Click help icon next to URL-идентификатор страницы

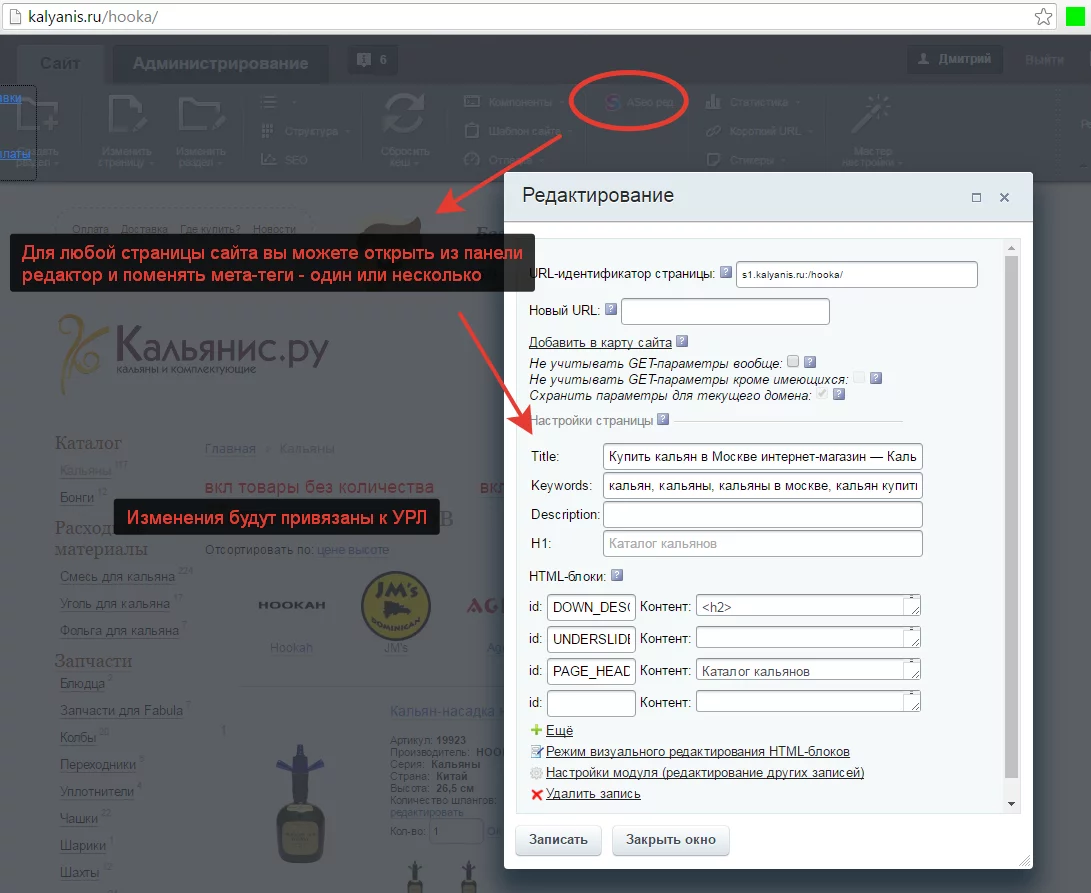coord(726,273)
